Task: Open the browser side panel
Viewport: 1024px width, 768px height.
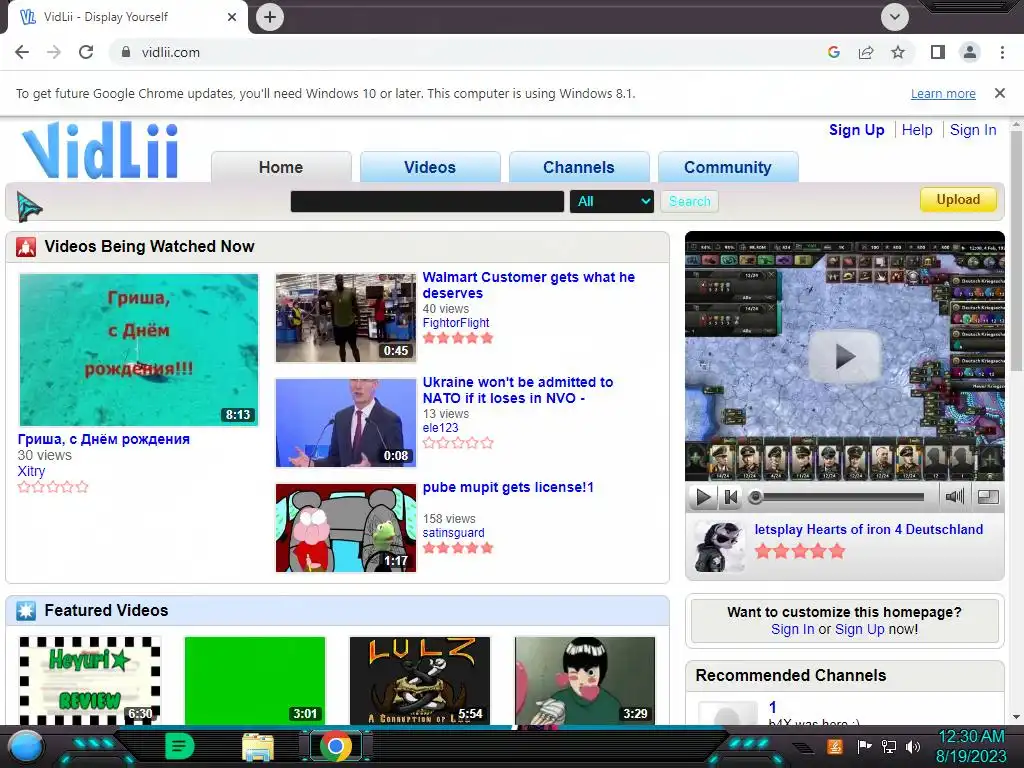Action: (x=938, y=52)
